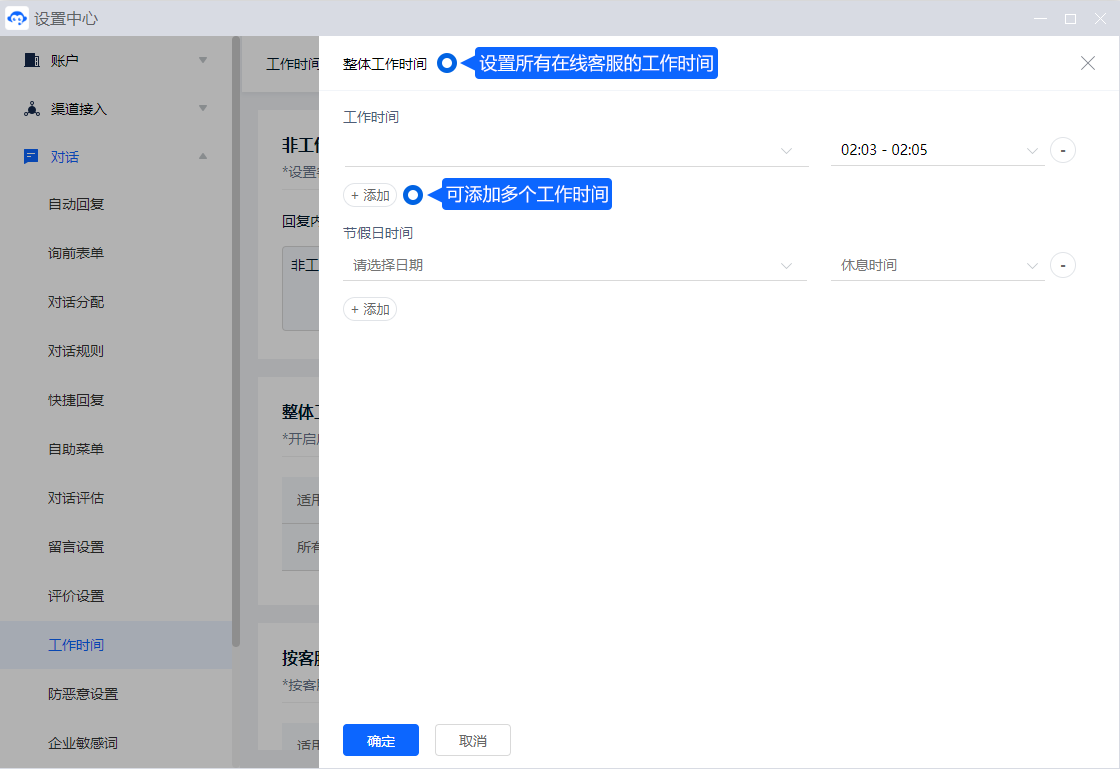The image size is (1120, 769).
Task: Remove the 02:03 - 02:05 work time row
Action: (1063, 150)
